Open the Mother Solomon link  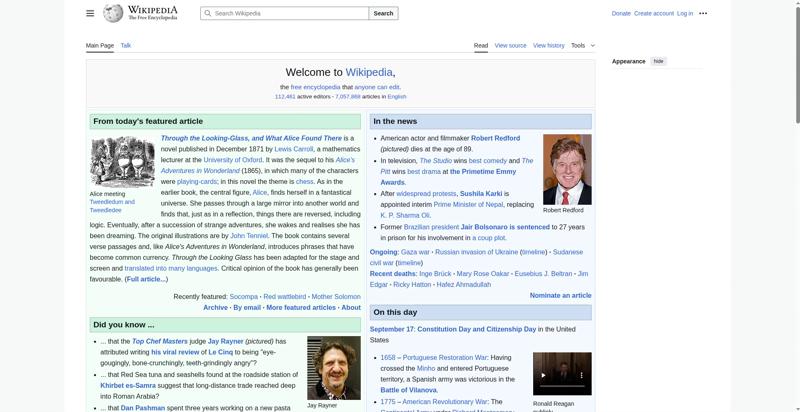[x=336, y=296]
